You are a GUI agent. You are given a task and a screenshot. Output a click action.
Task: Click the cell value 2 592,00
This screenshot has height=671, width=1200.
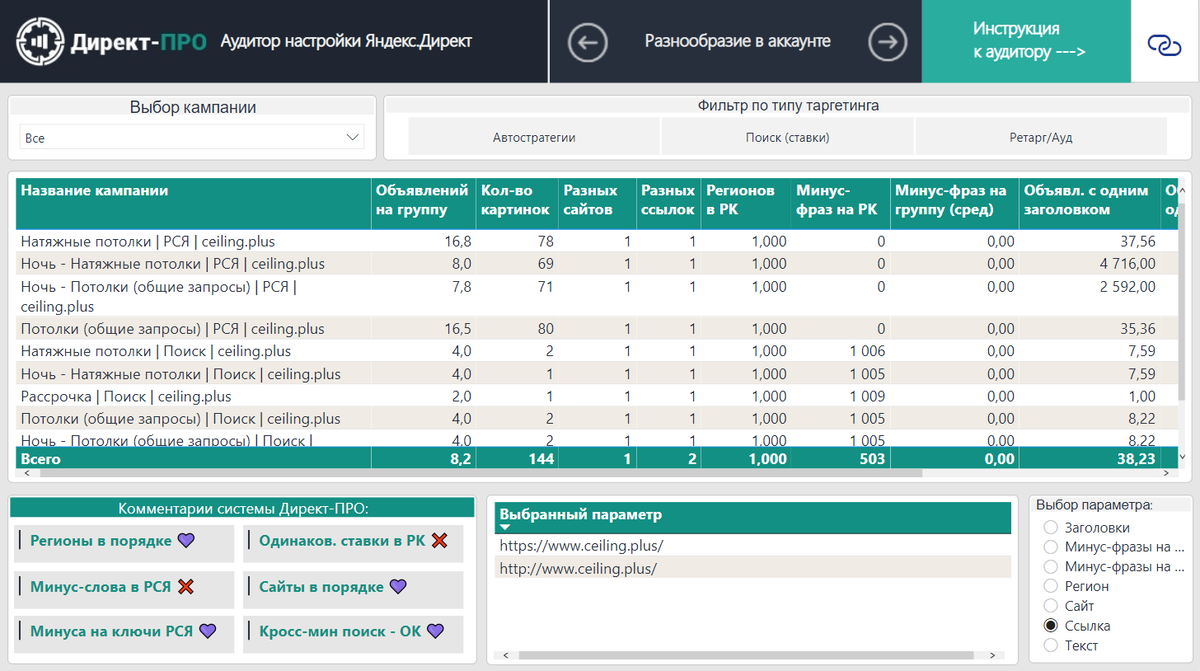1126,287
